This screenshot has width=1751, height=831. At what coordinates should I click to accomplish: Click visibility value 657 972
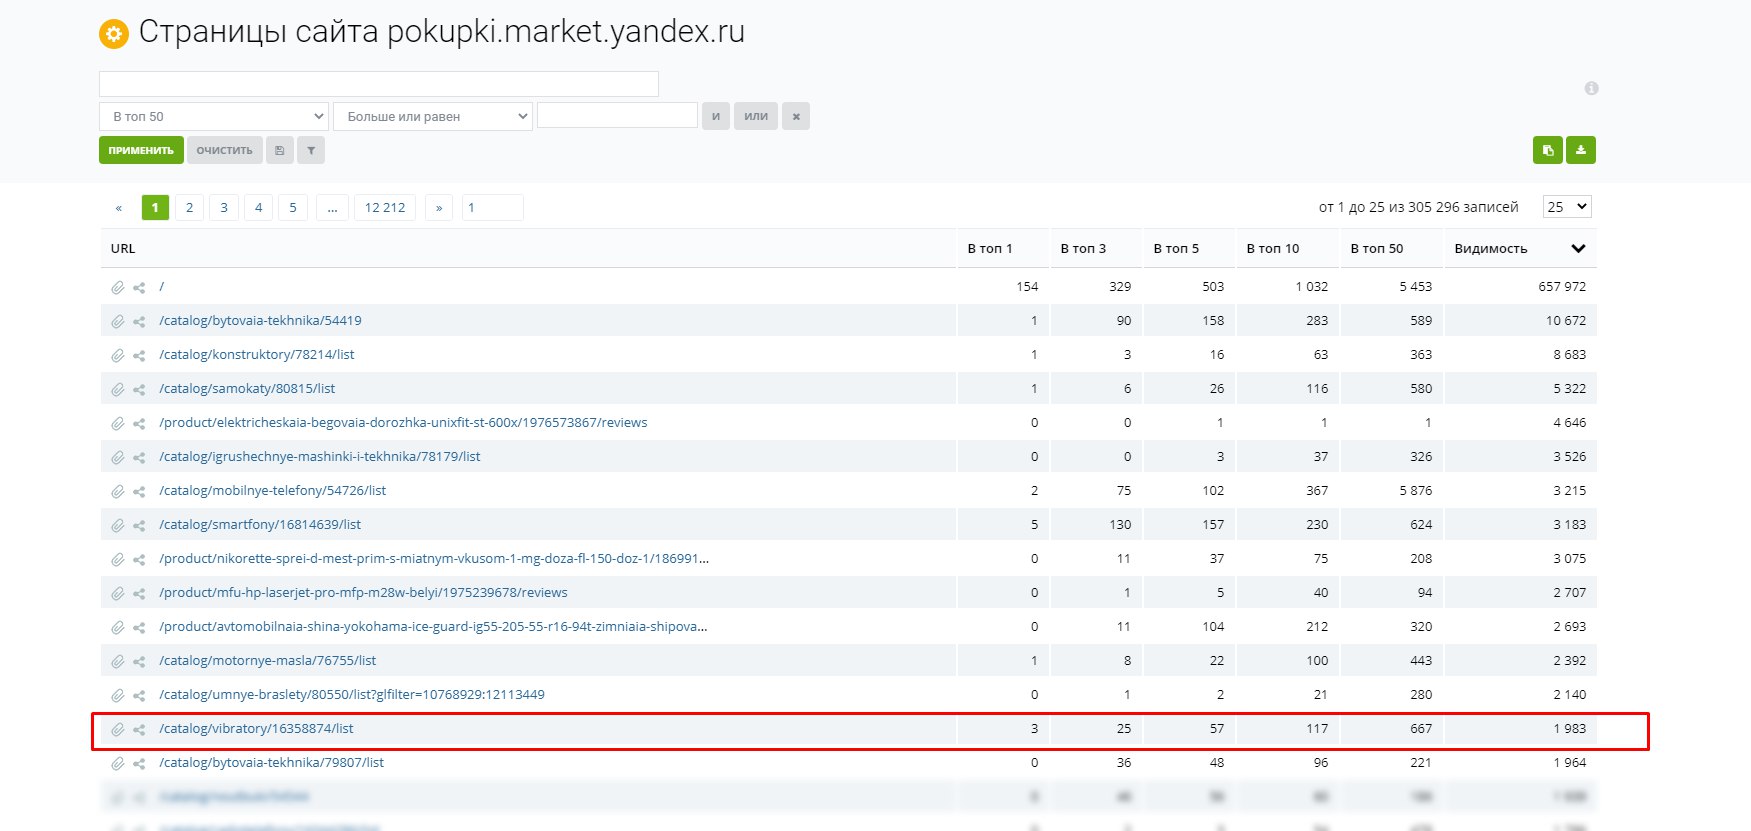1562,287
